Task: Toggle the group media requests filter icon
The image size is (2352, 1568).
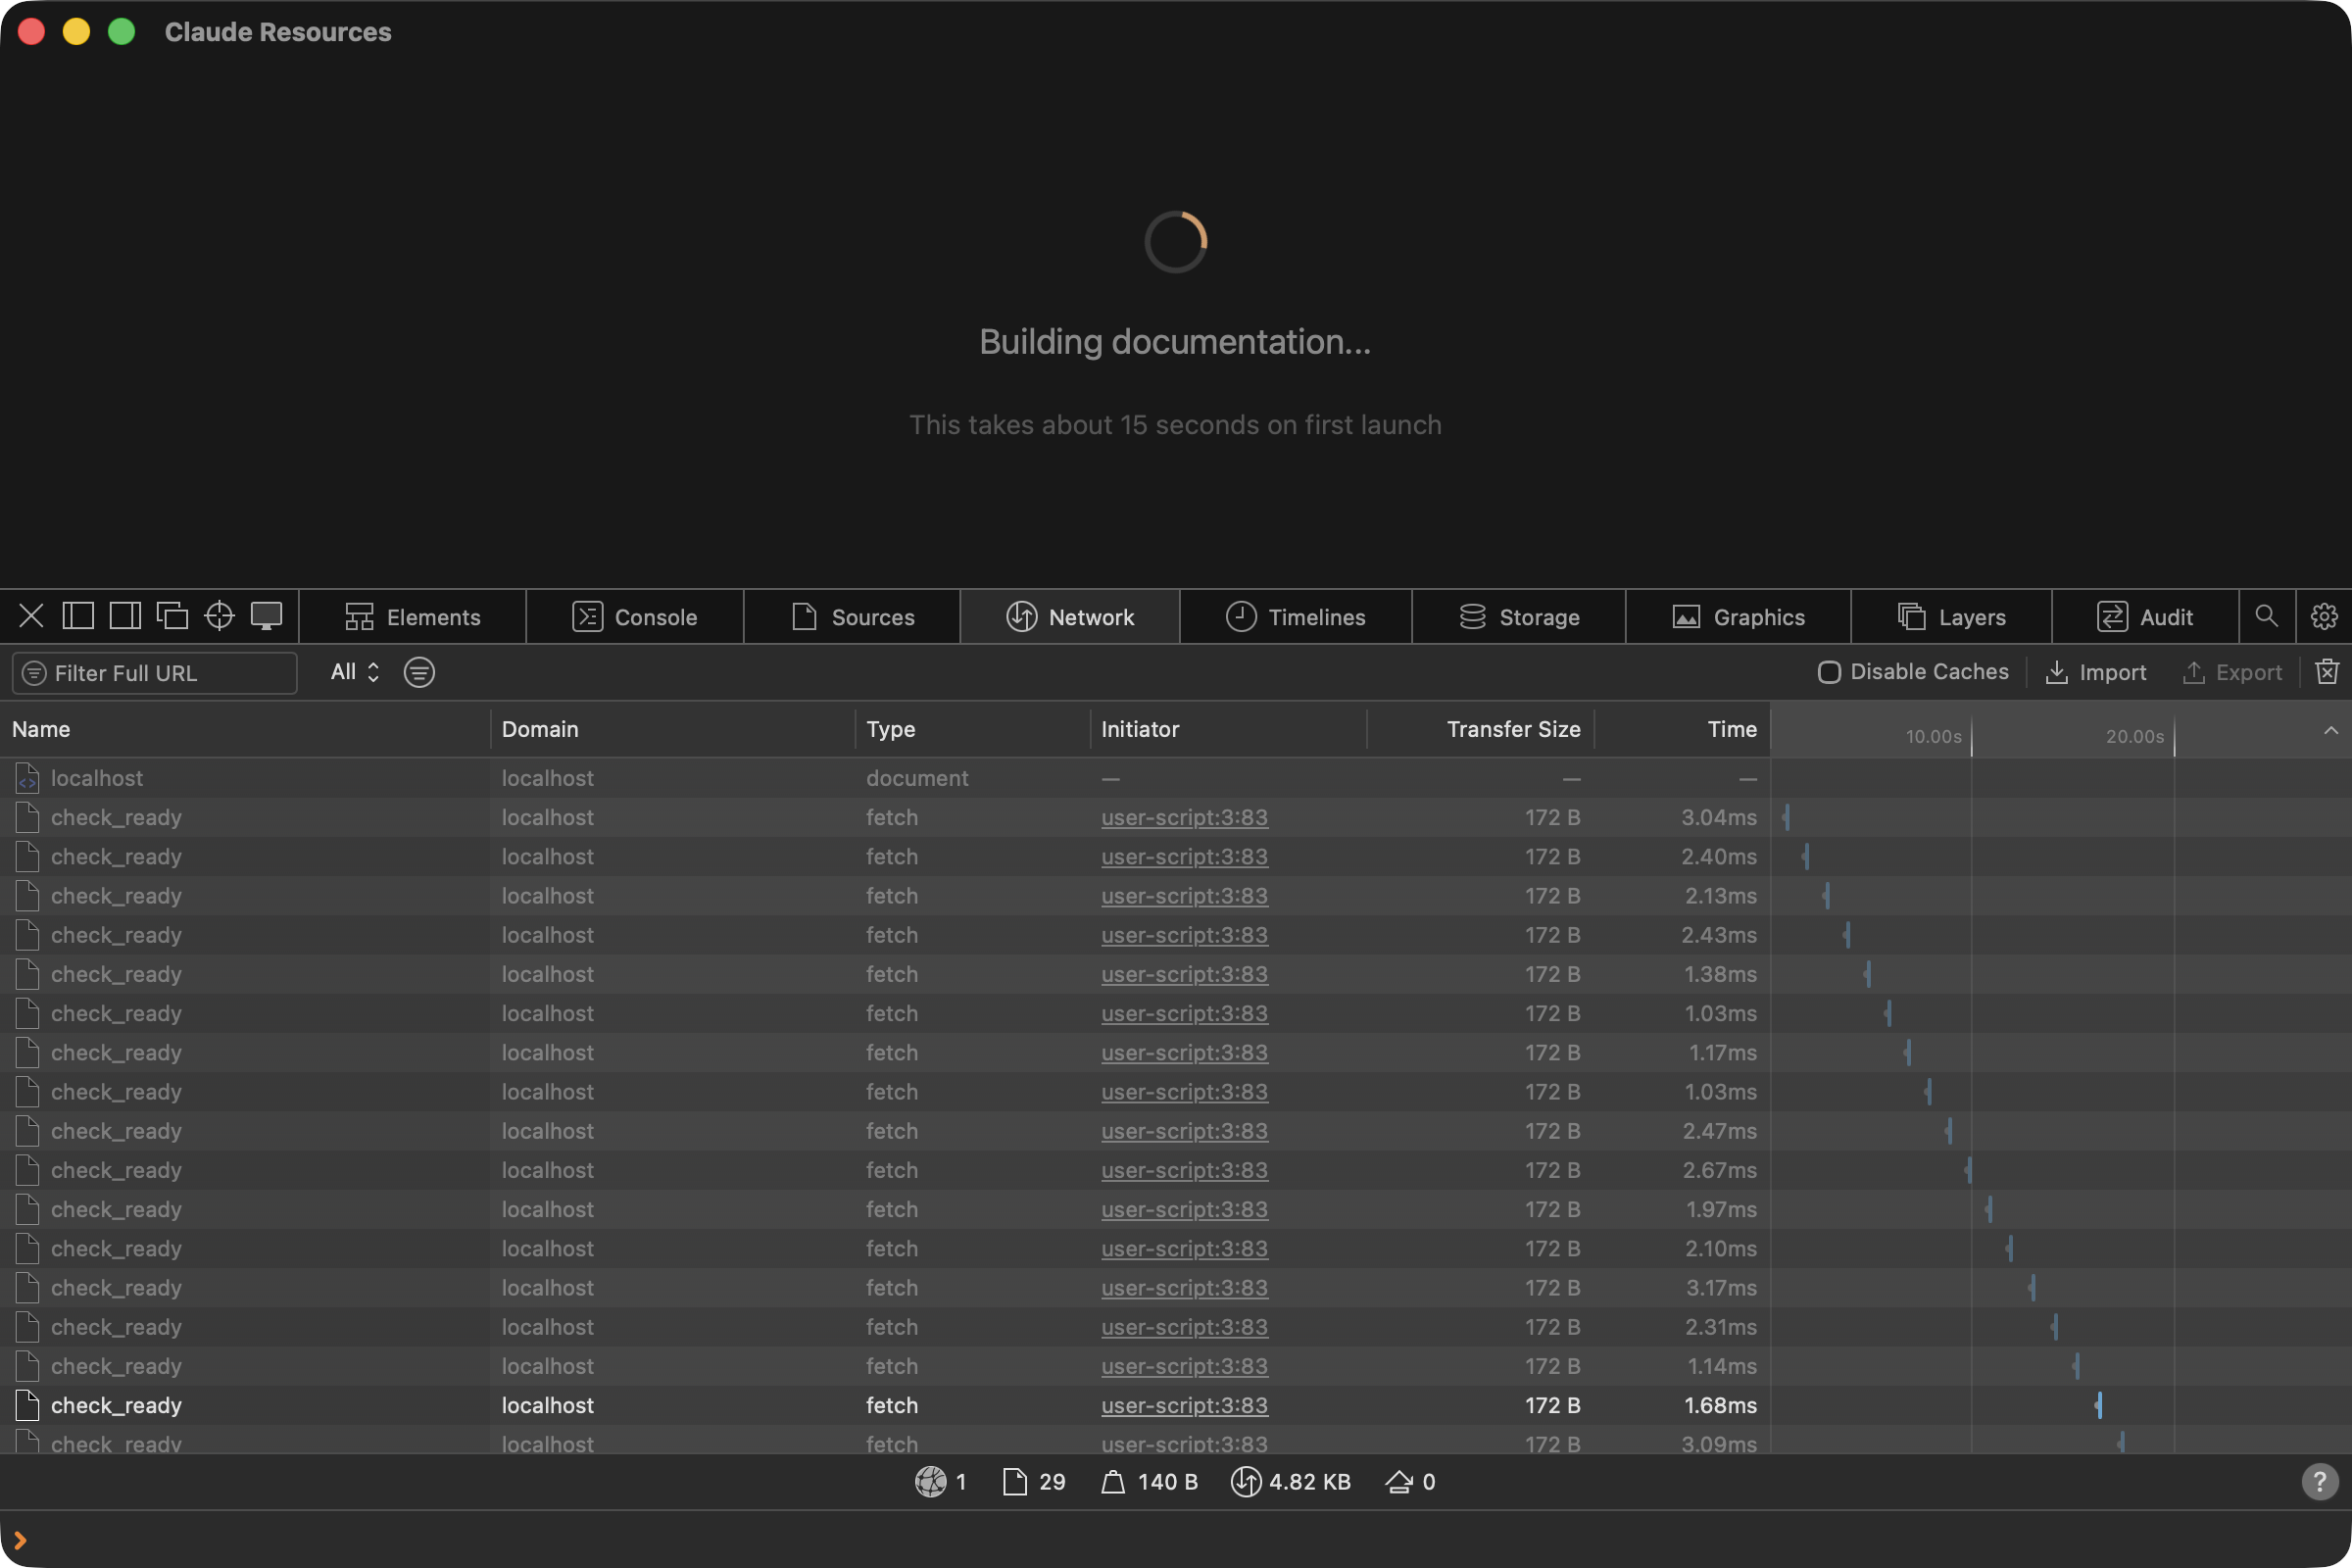Action: [x=419, y=672]
